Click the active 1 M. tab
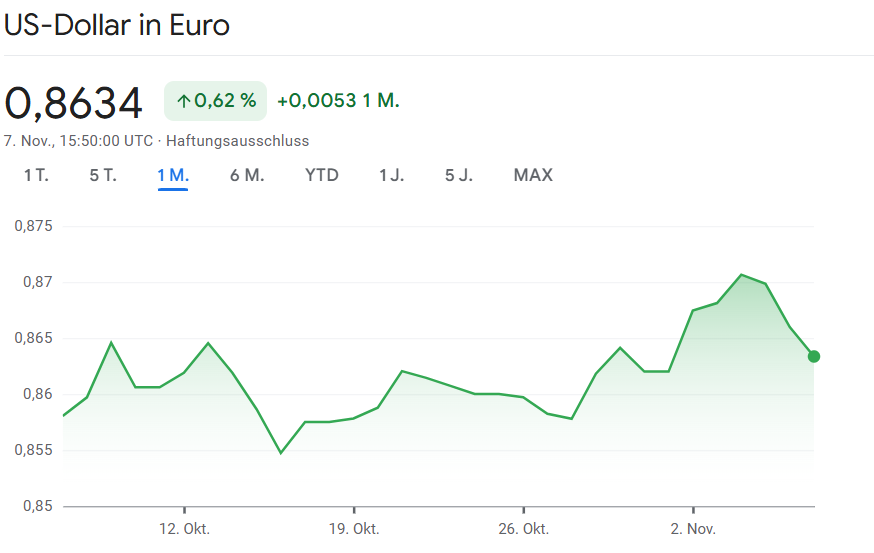The height and width of the screenshot is (553, 874). point(173,176)
